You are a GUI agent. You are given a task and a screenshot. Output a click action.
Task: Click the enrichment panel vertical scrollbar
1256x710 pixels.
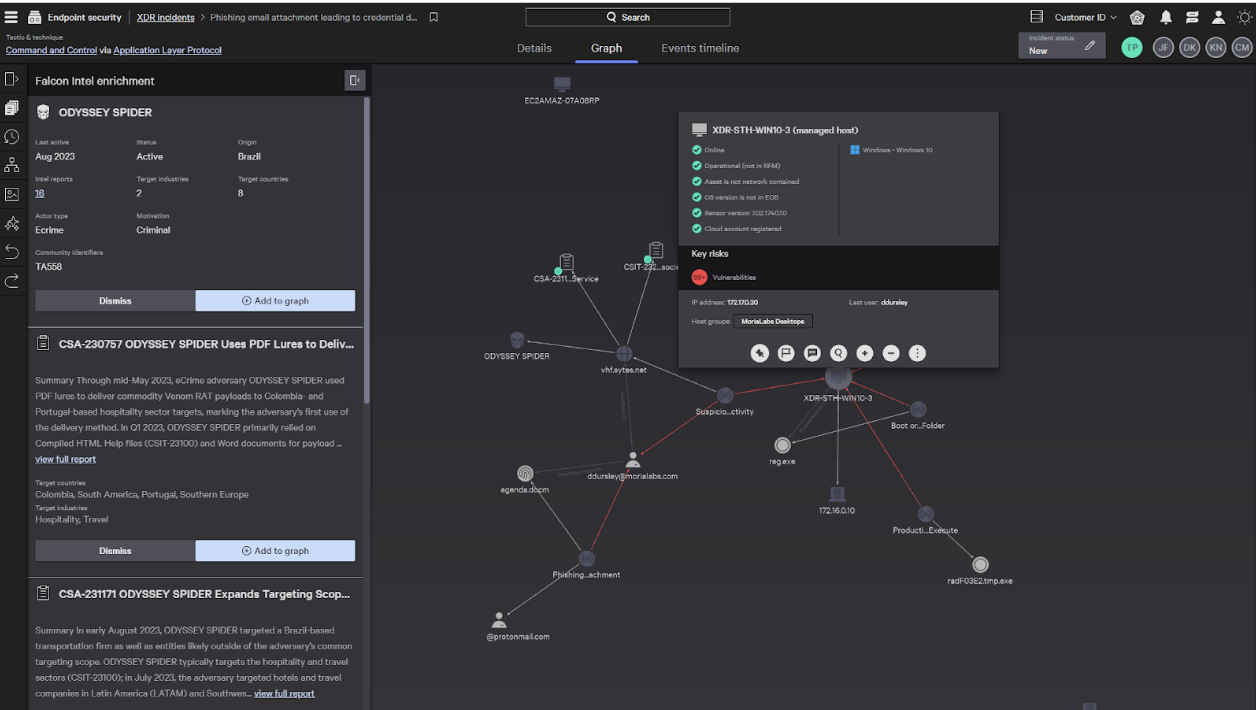pos(367,250)
